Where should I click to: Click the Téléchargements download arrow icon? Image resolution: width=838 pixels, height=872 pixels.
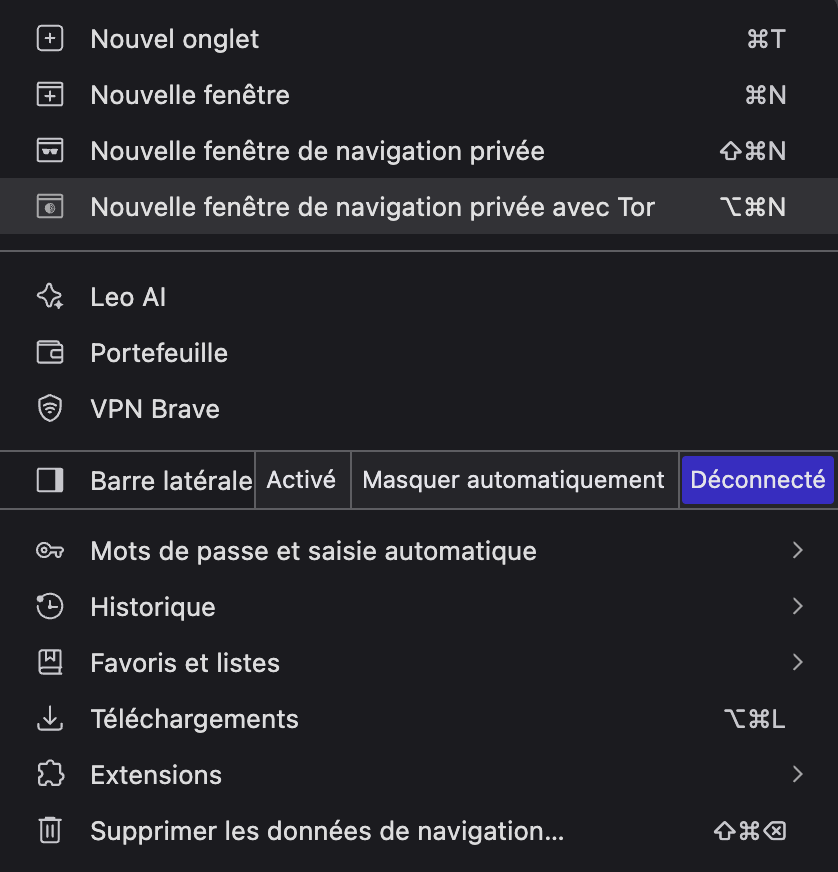(49, 719)
